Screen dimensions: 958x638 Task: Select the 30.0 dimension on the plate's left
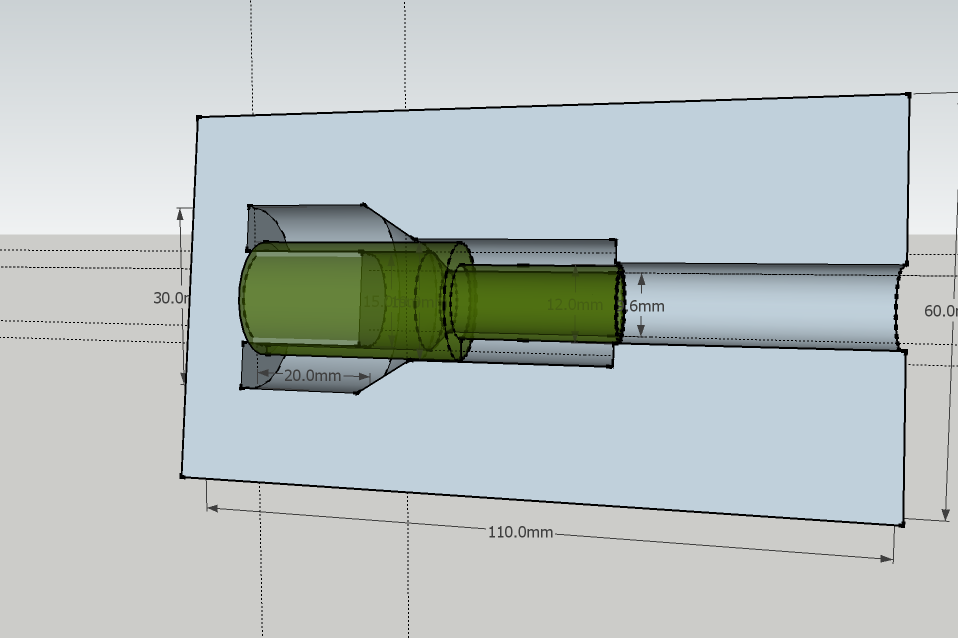pyautogui.click(x=168, y=298)
